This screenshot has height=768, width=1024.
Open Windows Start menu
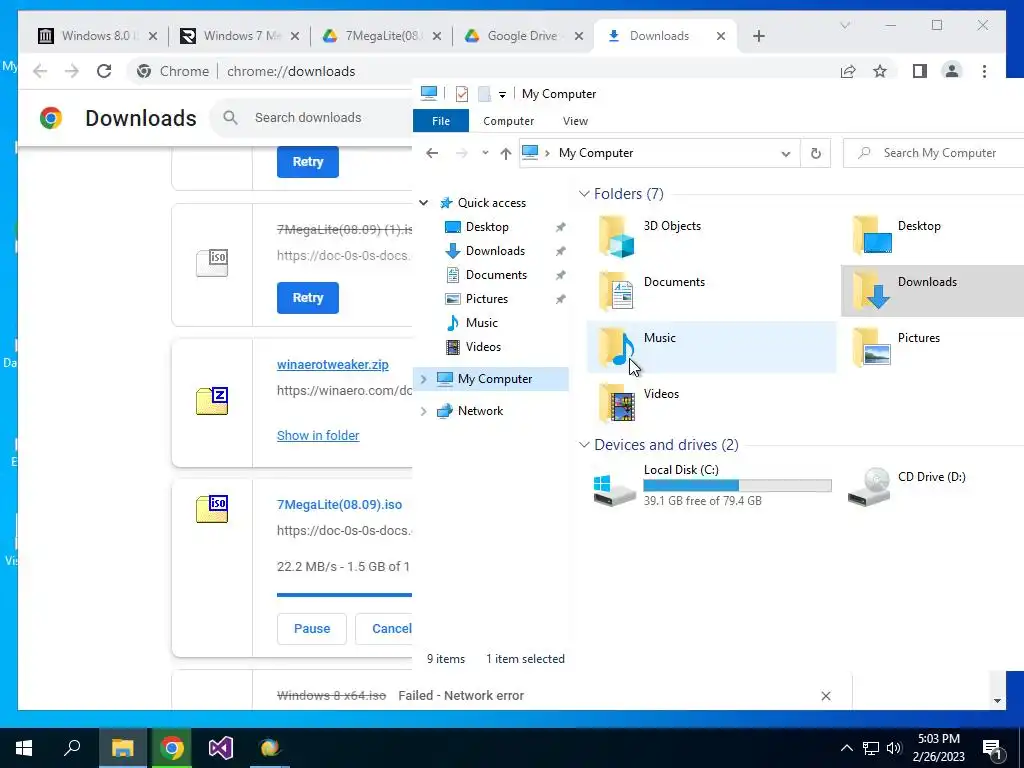[24, 748]
